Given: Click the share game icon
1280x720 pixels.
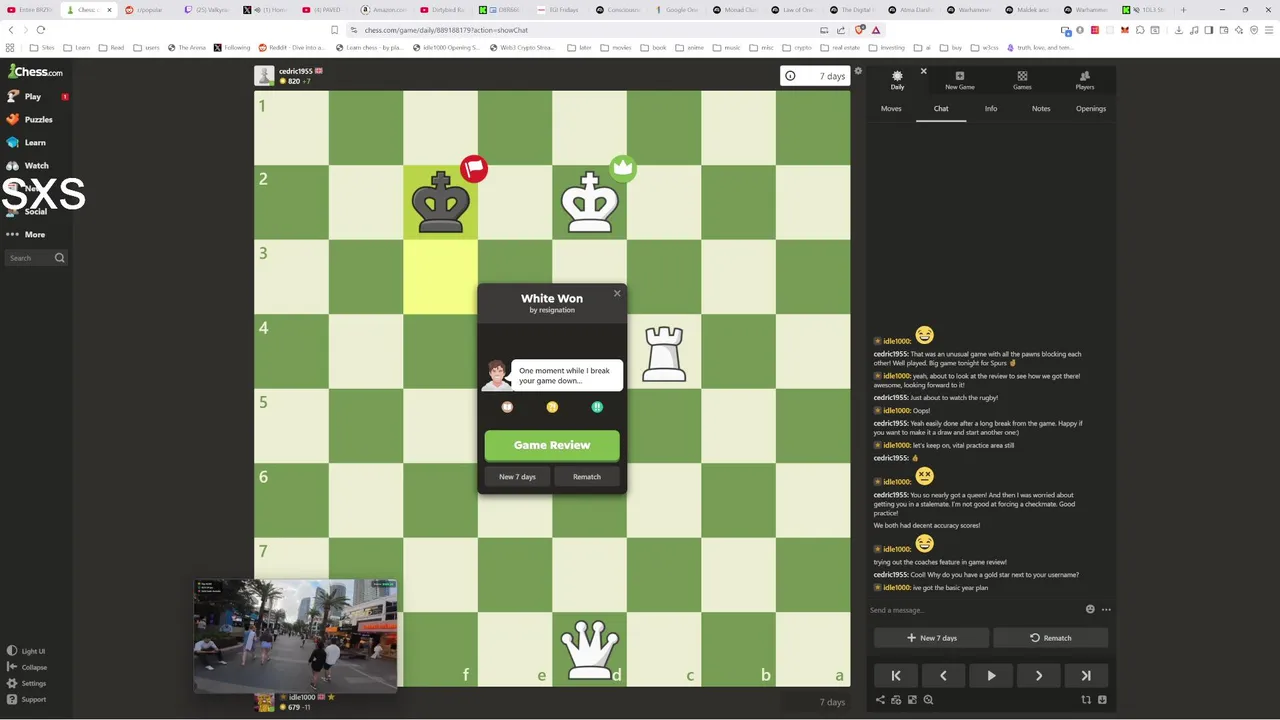Looking at the screenshot, I should coord(880,700).
